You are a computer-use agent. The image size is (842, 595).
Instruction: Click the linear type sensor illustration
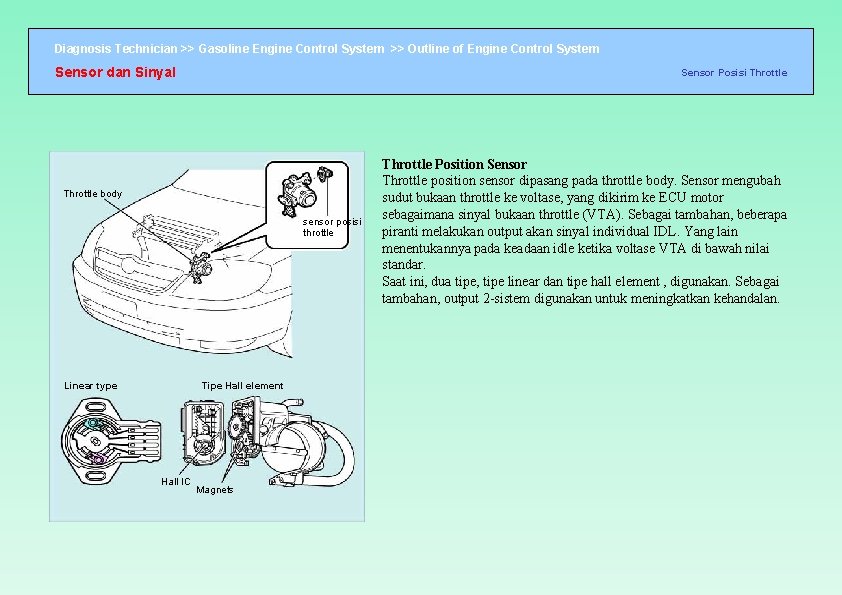click(x=111, y=441)
